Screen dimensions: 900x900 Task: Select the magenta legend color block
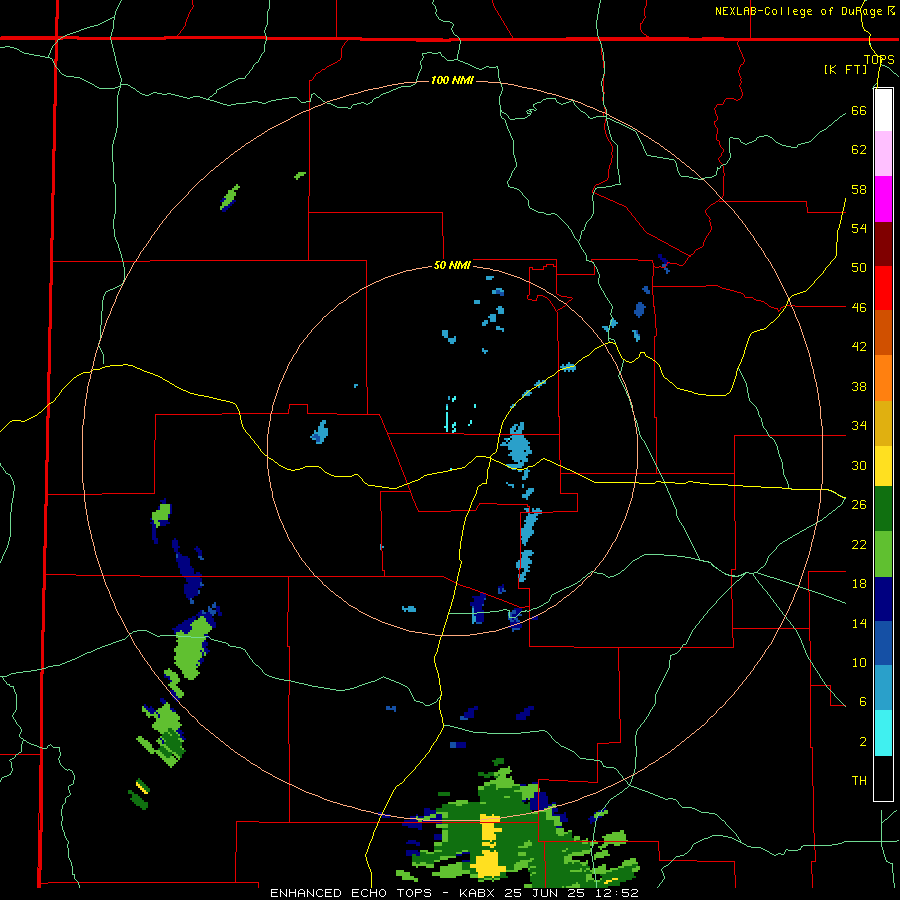click(x=883, y=199)
